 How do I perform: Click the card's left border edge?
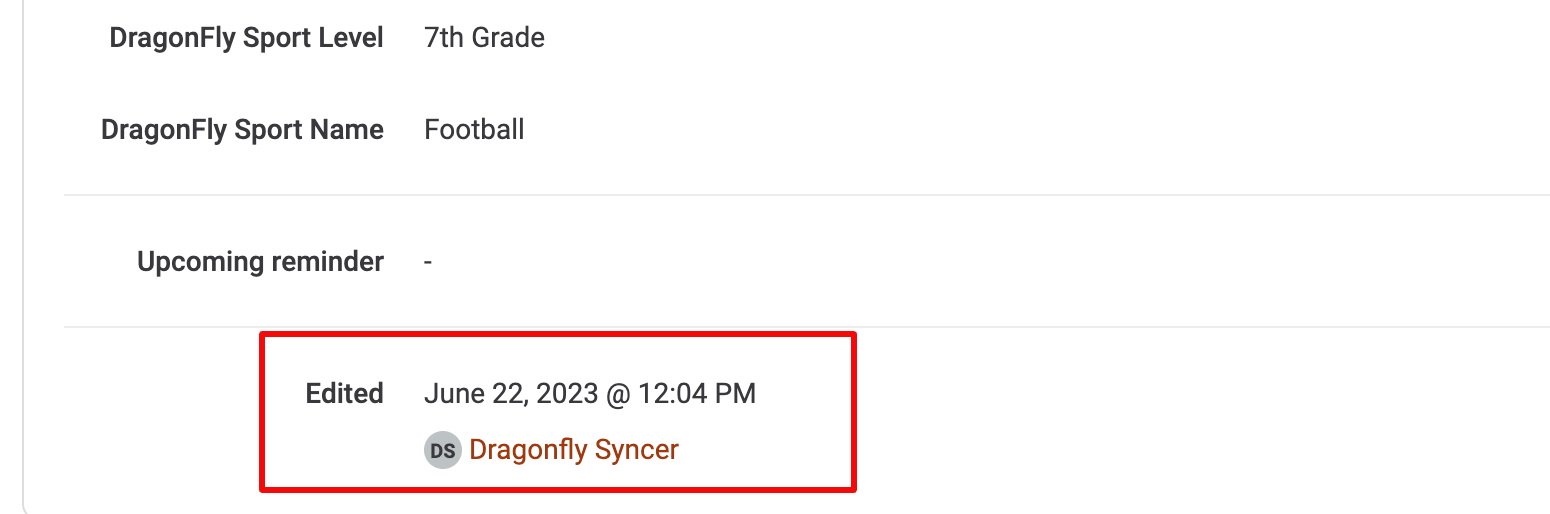tap(24, 250)
